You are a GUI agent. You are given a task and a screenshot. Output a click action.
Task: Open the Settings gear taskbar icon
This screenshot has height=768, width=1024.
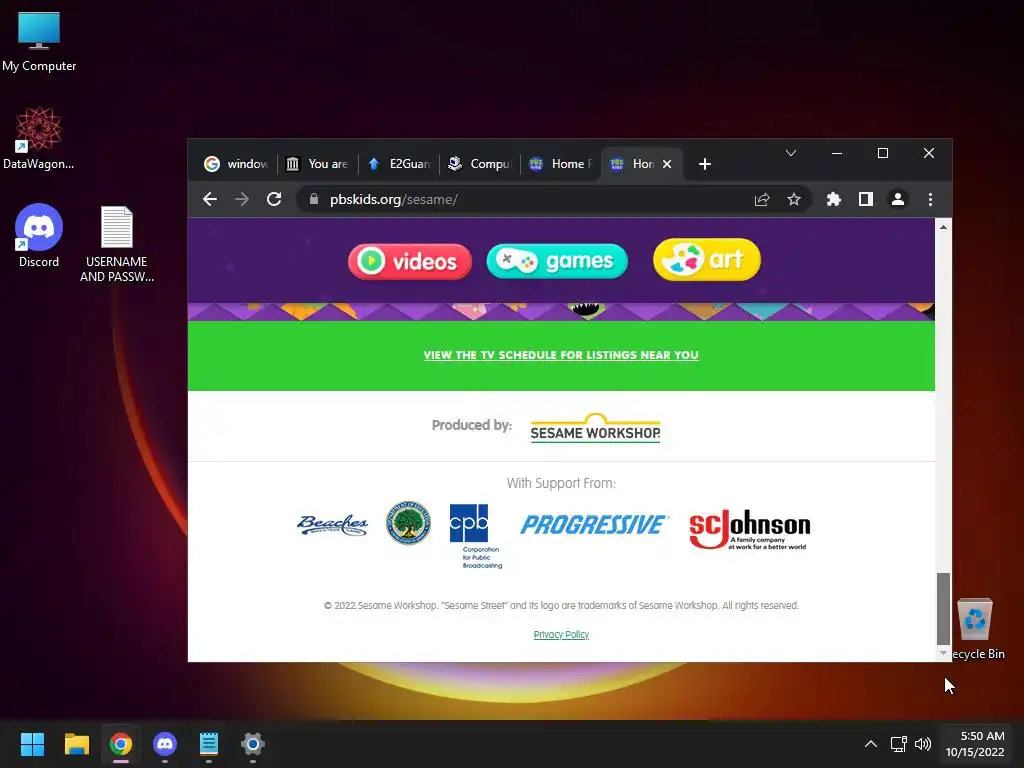click(253, 744)
